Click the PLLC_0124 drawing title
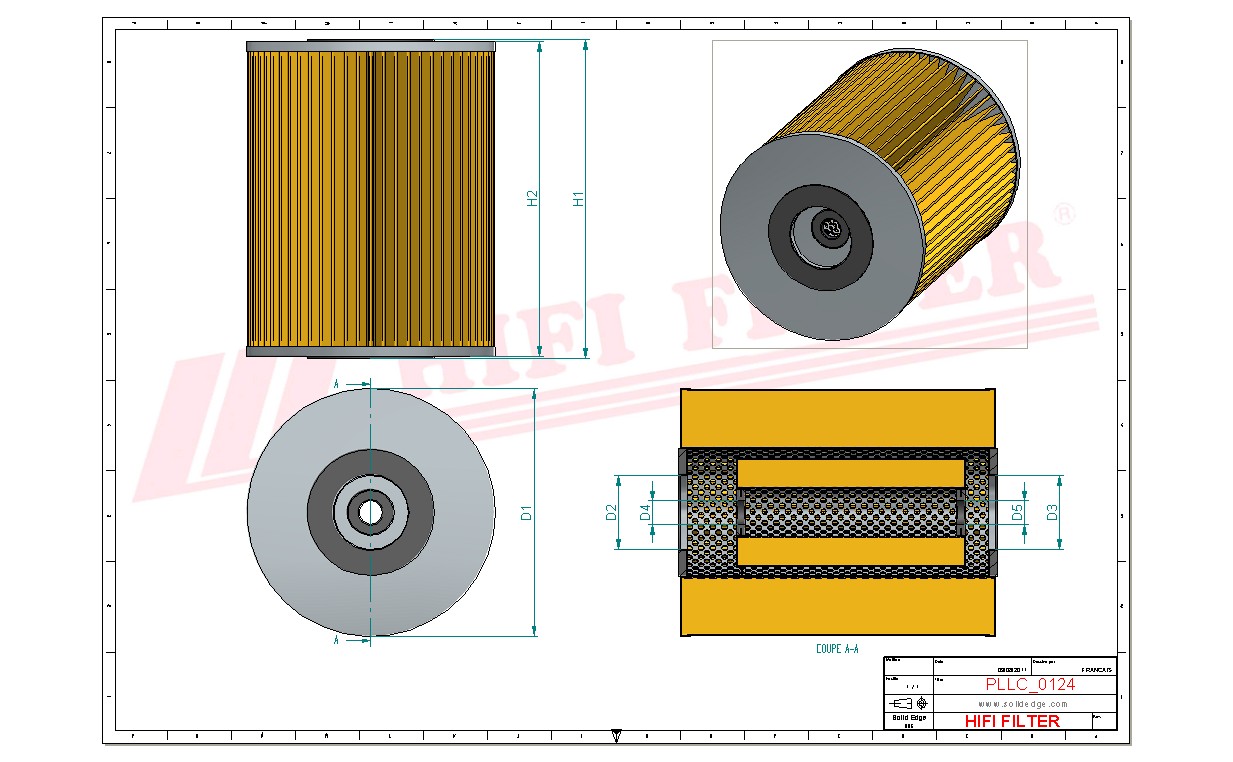1233x762 pixels. [1030, 685]
